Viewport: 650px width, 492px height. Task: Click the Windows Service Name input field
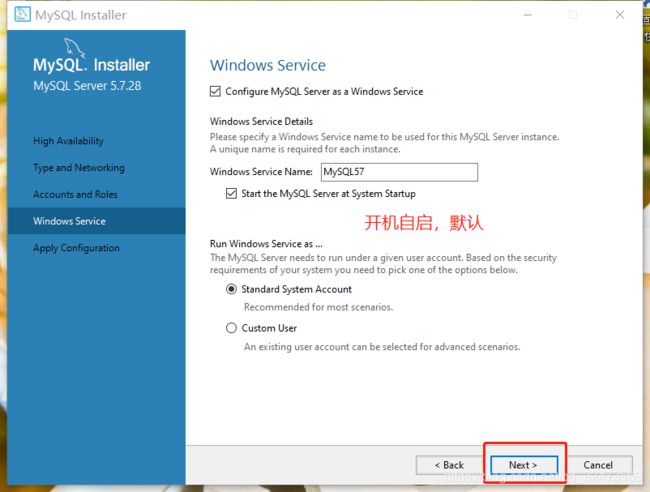tap(399, 172)
